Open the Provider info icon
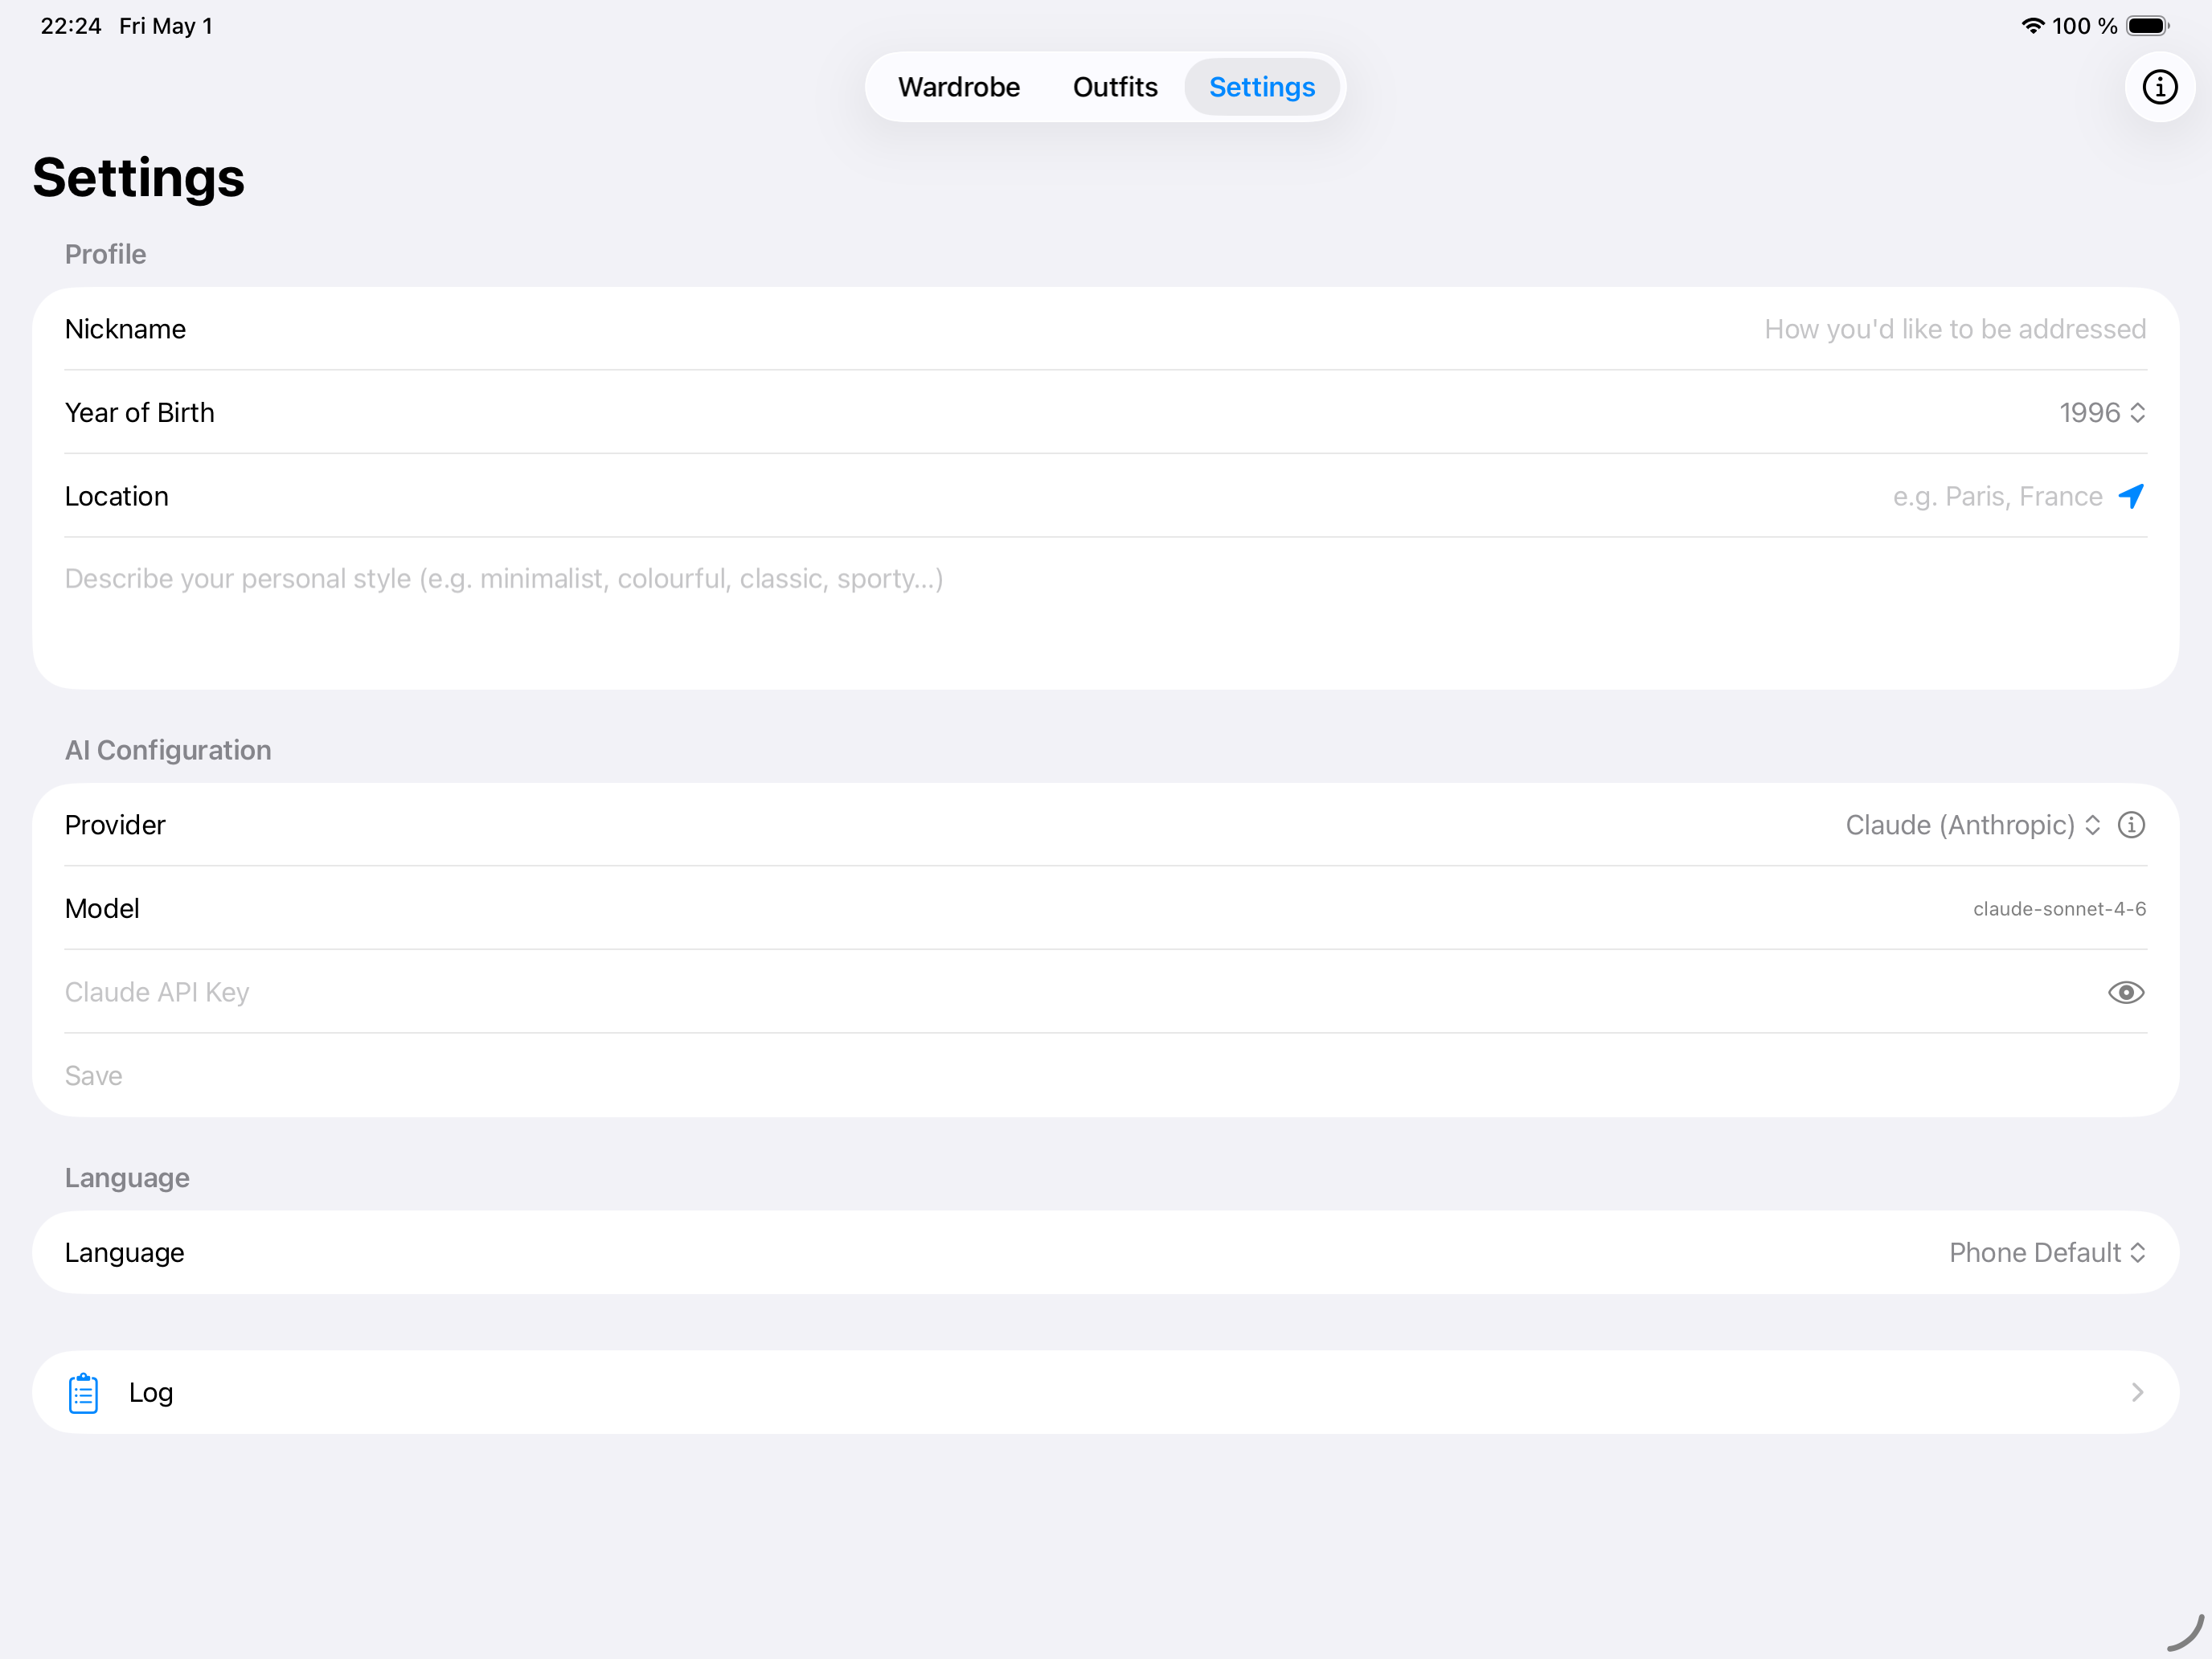Viewport: 2212px width, 1659px height. (2131, 825)
